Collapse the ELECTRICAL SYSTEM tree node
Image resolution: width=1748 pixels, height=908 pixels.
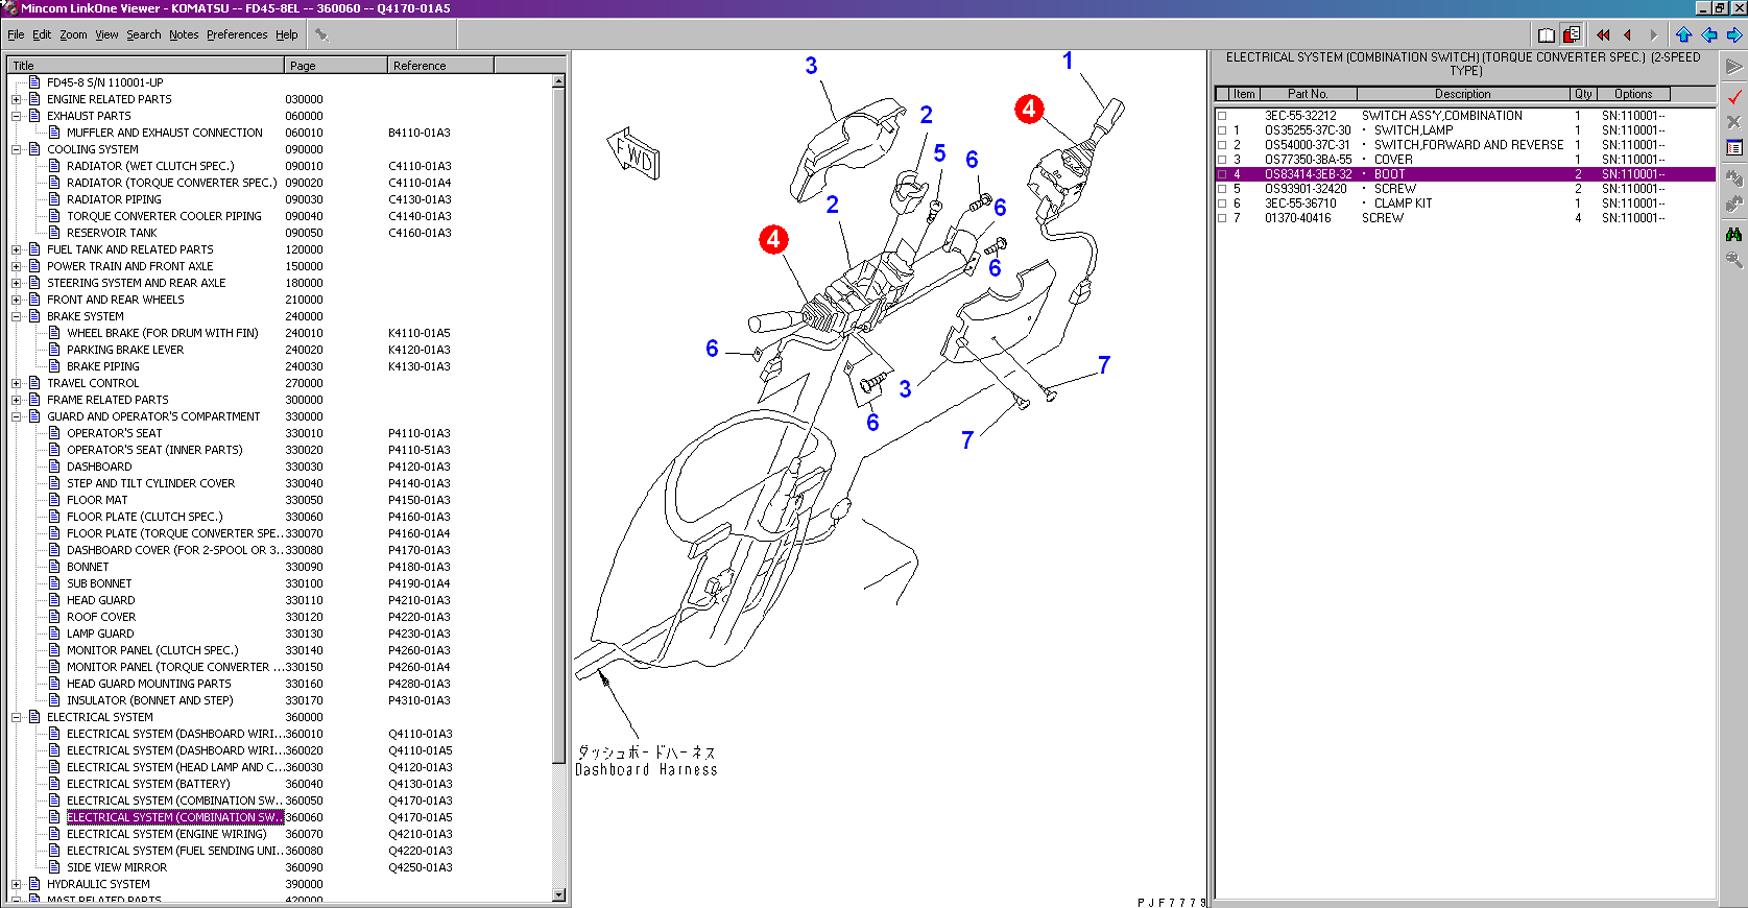(x=16, y=718)
